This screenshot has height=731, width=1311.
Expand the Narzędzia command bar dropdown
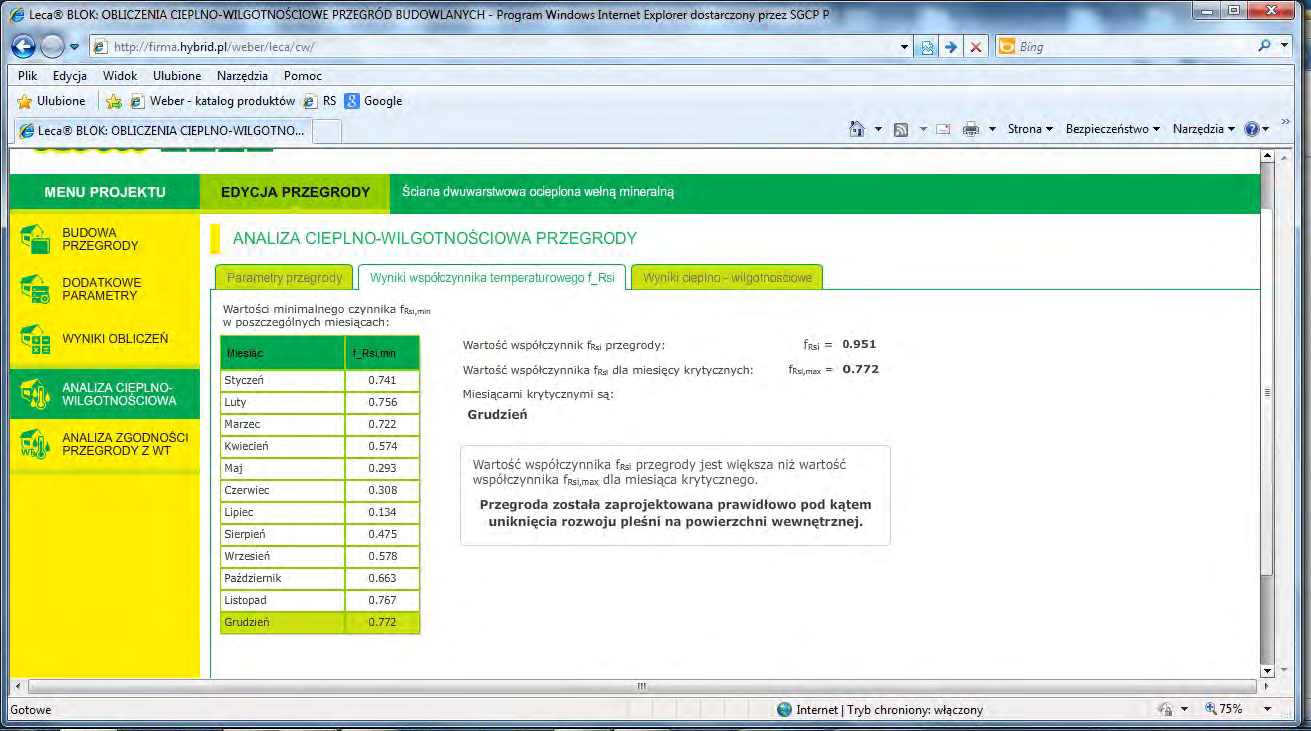(x=1204, y=129)
